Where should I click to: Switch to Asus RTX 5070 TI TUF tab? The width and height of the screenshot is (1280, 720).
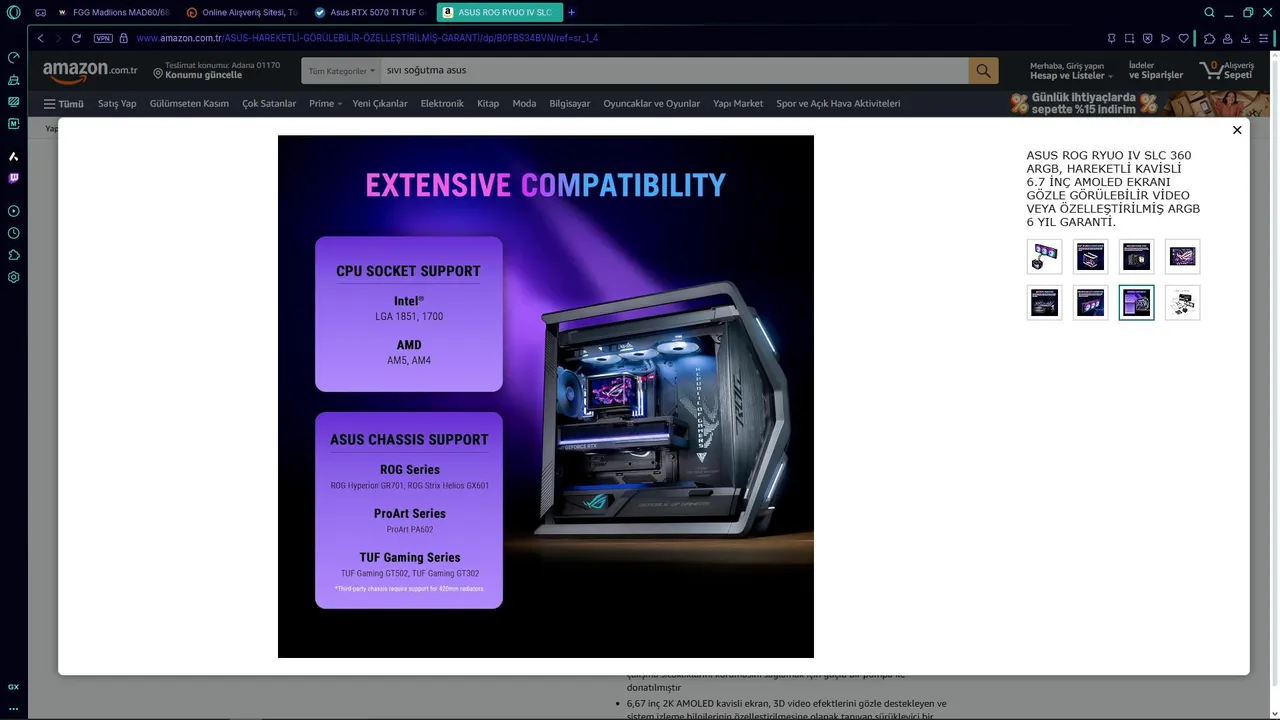point(371,12)
